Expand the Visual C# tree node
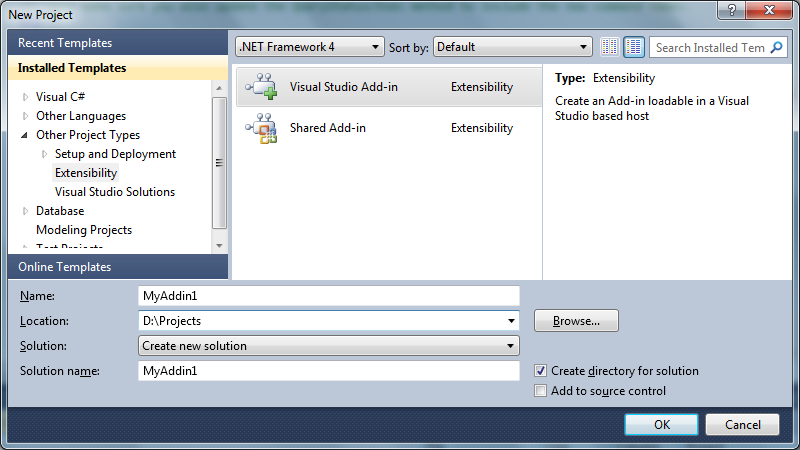This screenshot has height=450, width=800. 26,97
